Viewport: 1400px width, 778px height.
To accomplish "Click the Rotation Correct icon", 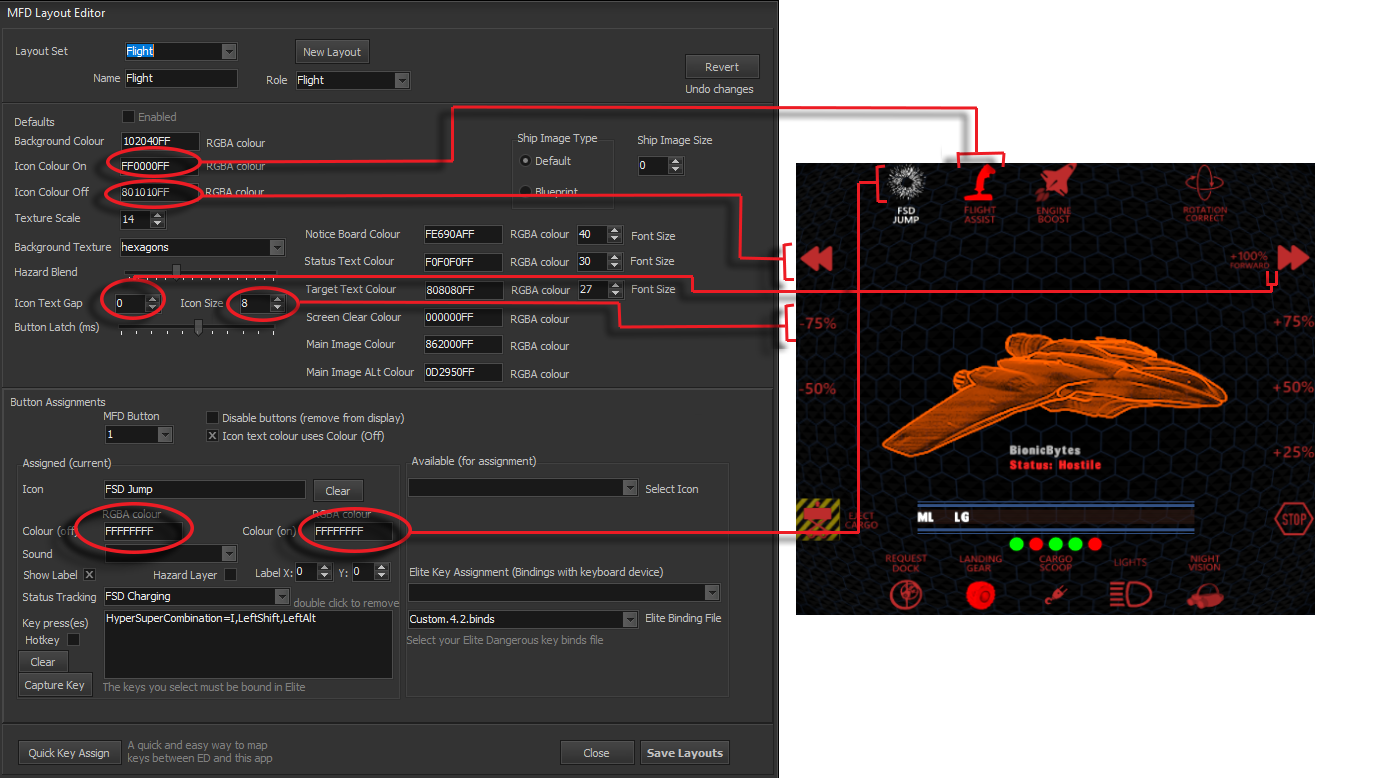I will [1204, 185].
